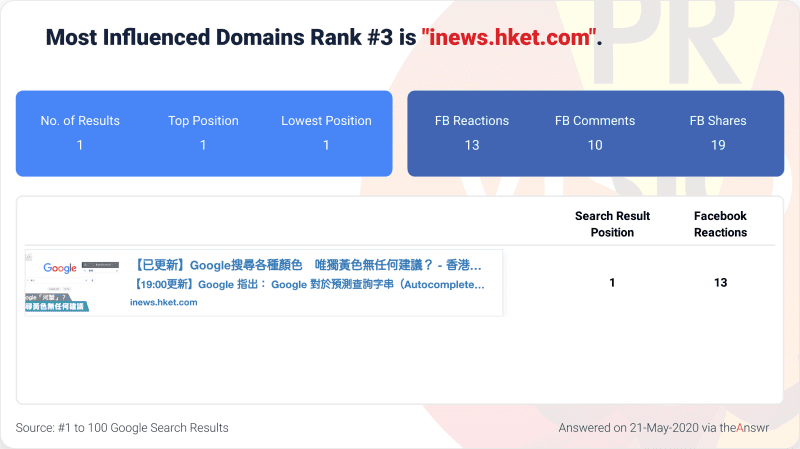Click the "Facebook Reactions" column header
The height and width of the screenshot is (449, 800).
[x=720, y=224]
